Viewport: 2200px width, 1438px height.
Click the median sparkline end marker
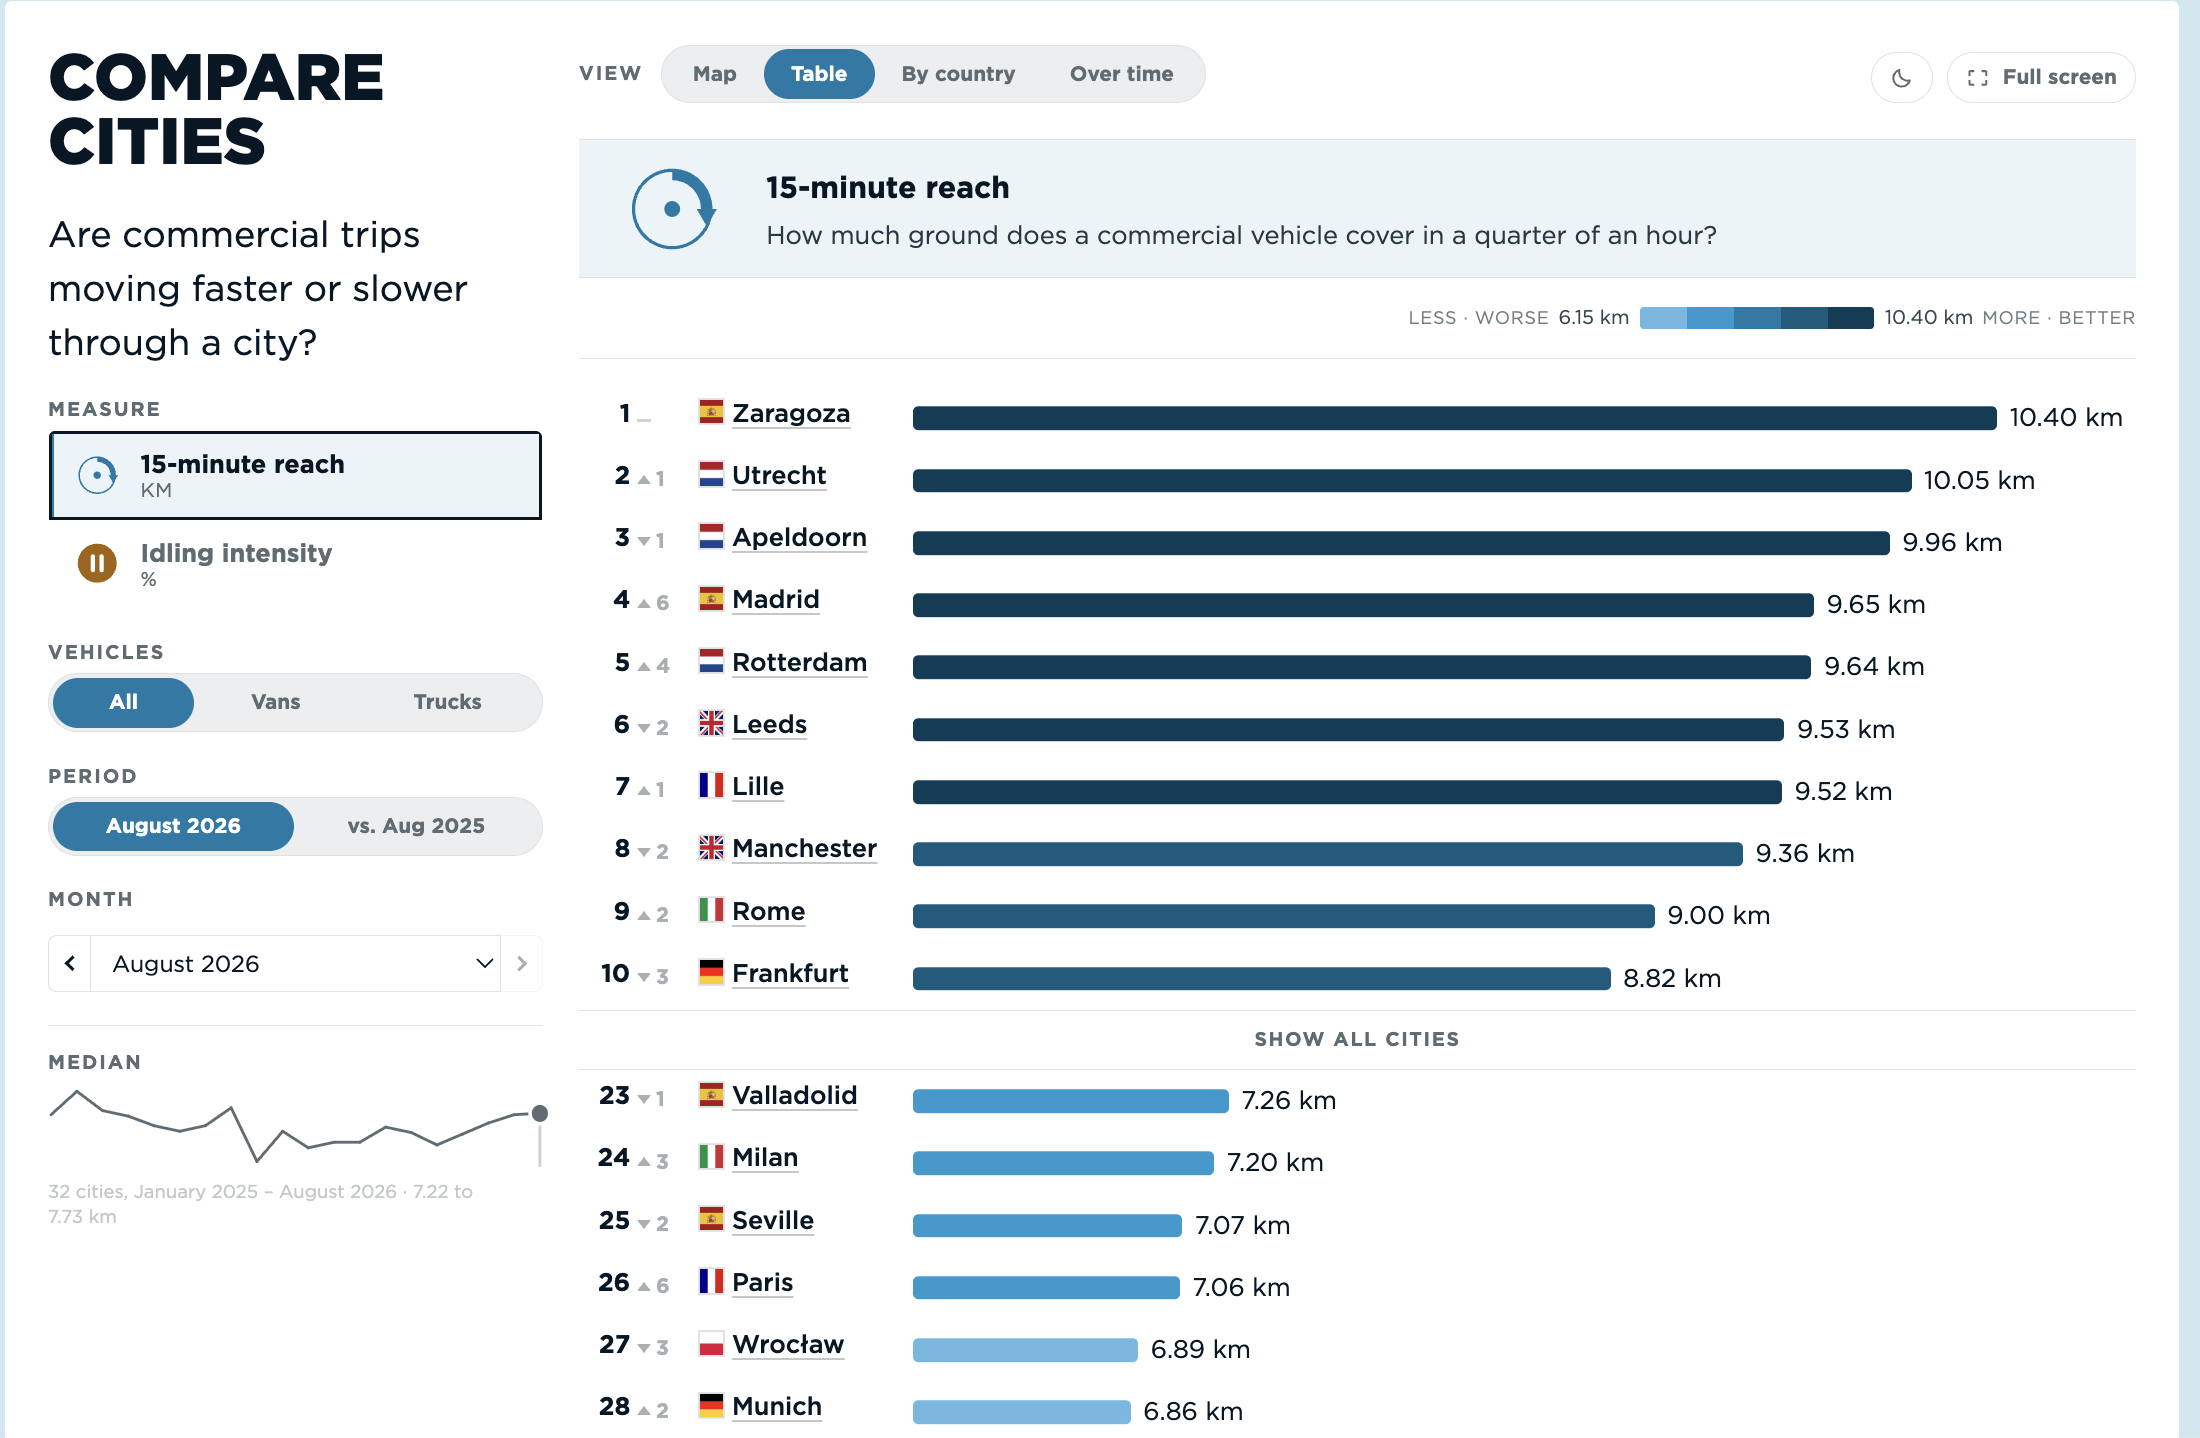[x=540, y=1113]
